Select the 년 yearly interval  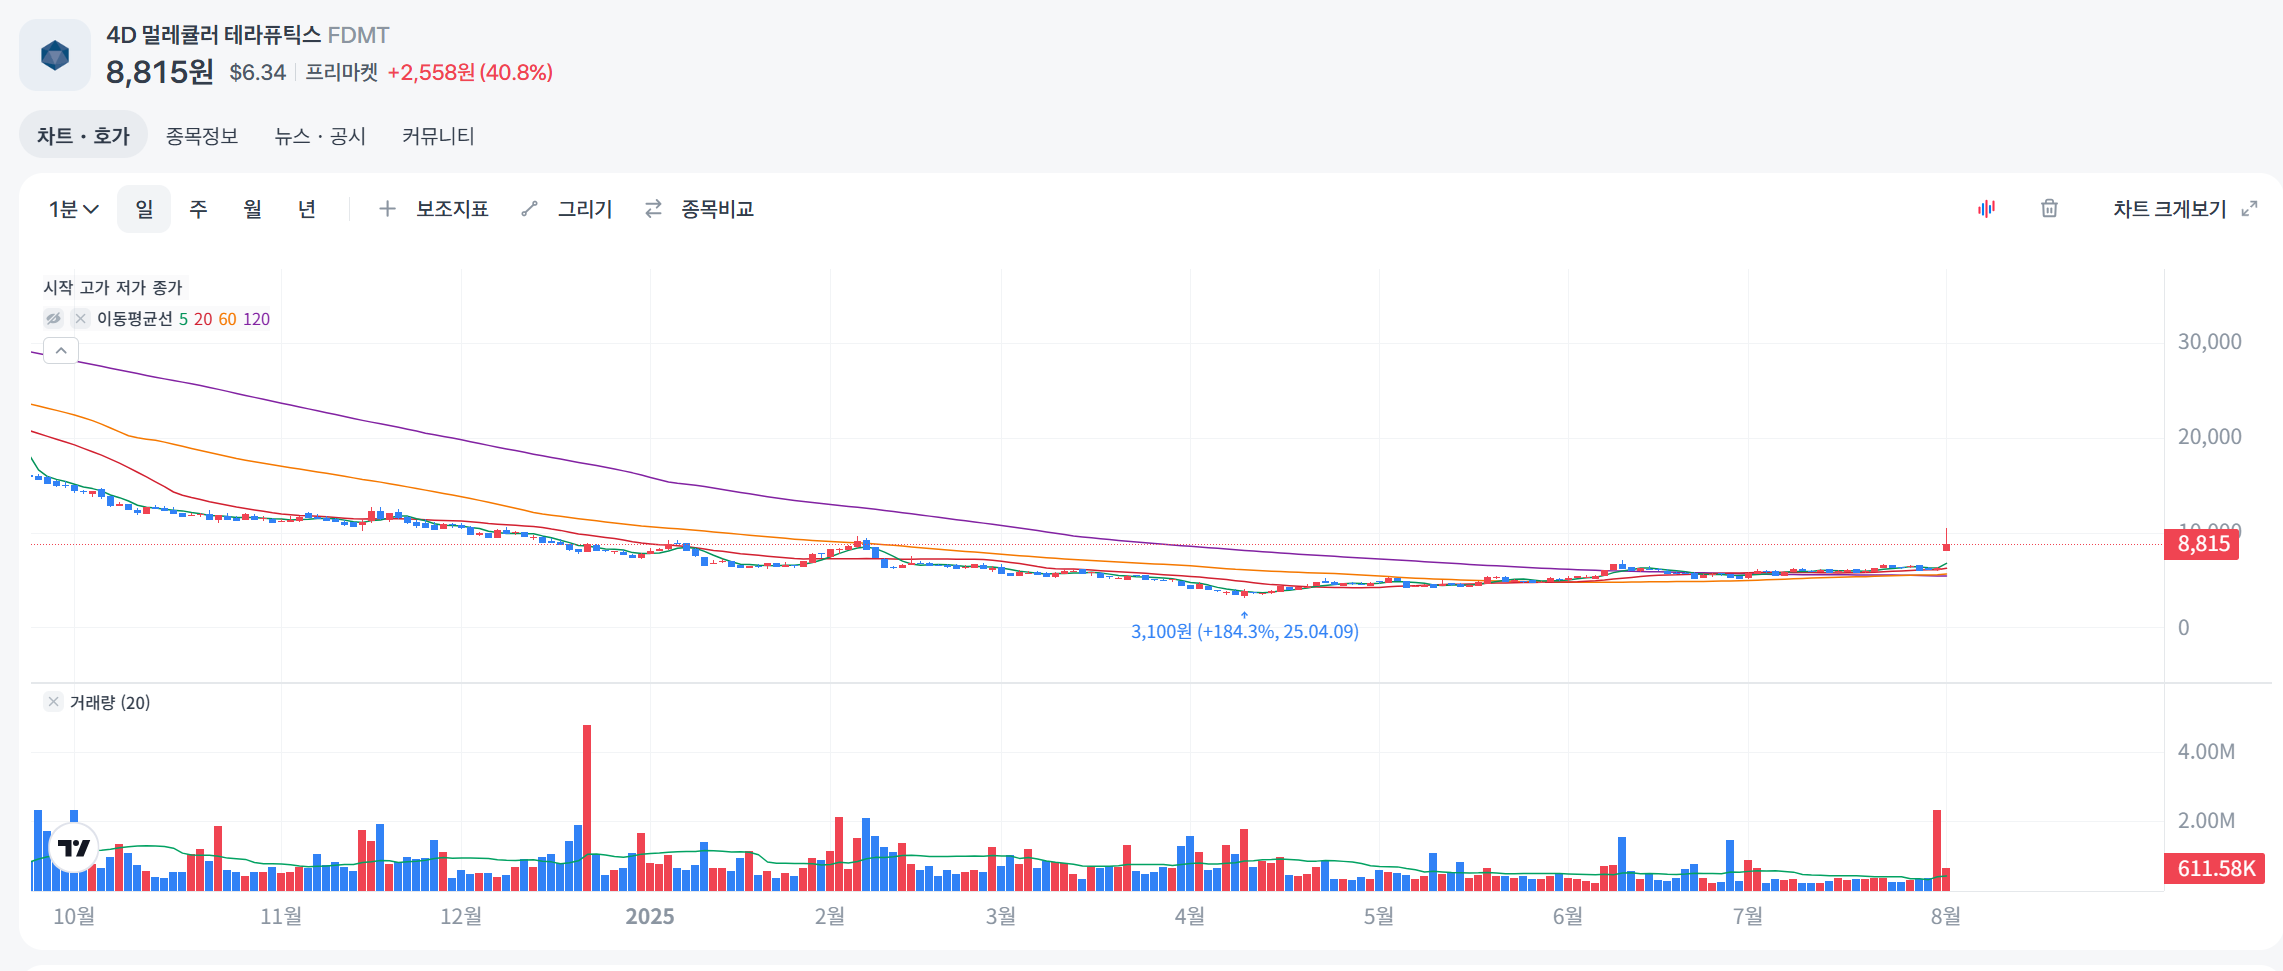pyautogui.click(x=306, y=209)
